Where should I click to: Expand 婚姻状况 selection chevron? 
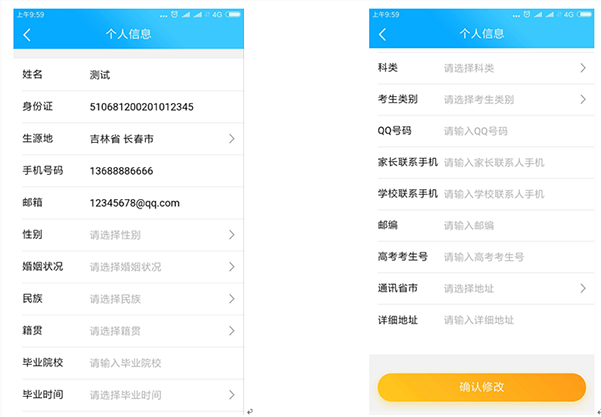tap(232, 267)
